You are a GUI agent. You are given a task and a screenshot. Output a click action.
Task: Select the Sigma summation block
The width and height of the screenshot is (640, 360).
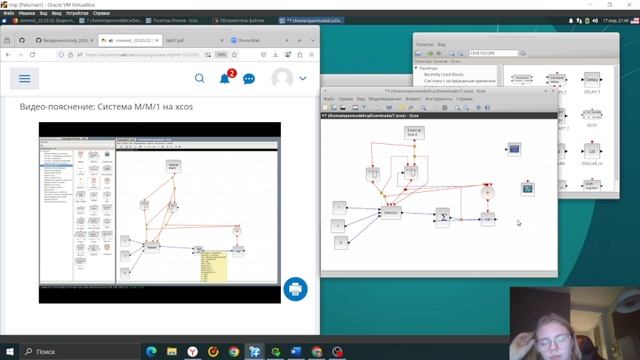pos(442,217)
